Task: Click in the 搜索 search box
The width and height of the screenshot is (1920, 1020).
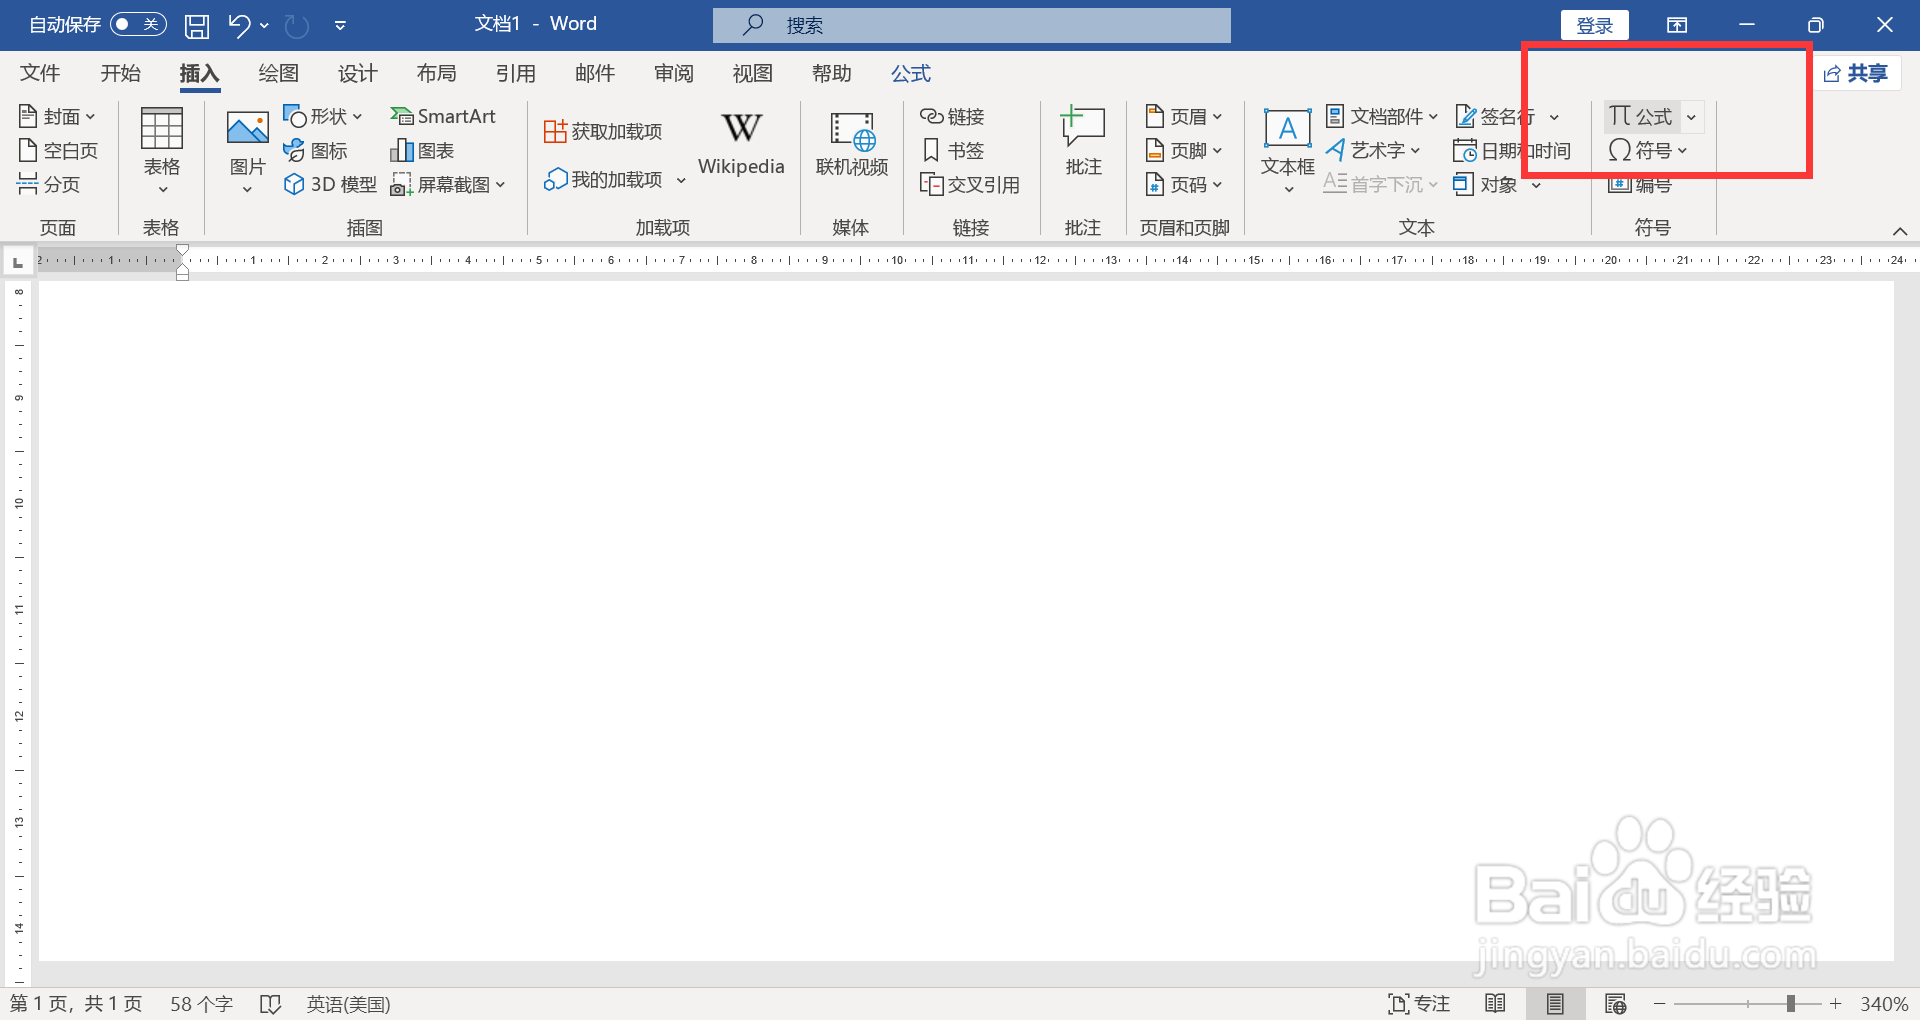Action: click(971, 25)
